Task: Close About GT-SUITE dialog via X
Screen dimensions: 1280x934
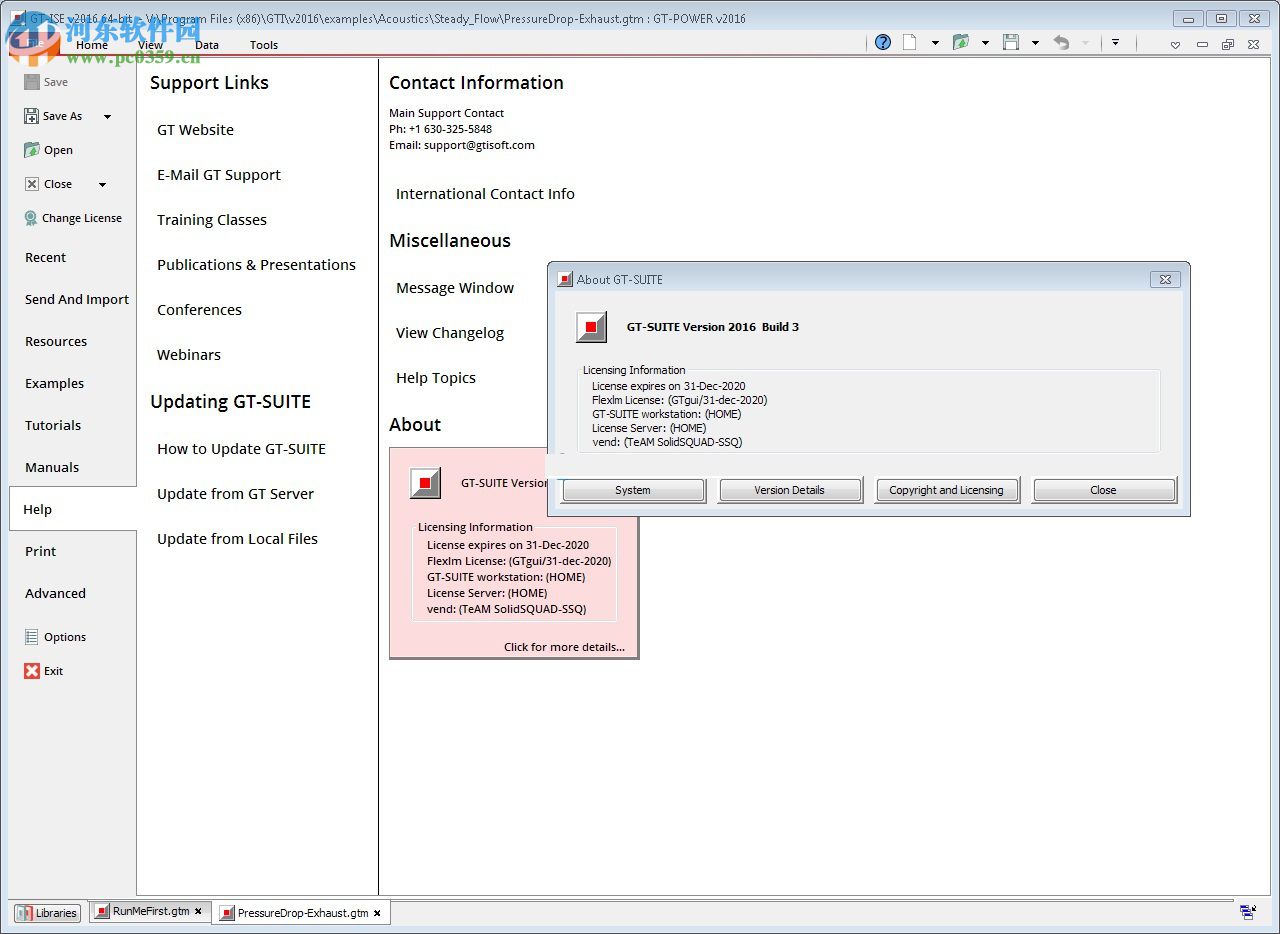Action: point(1165,280)
